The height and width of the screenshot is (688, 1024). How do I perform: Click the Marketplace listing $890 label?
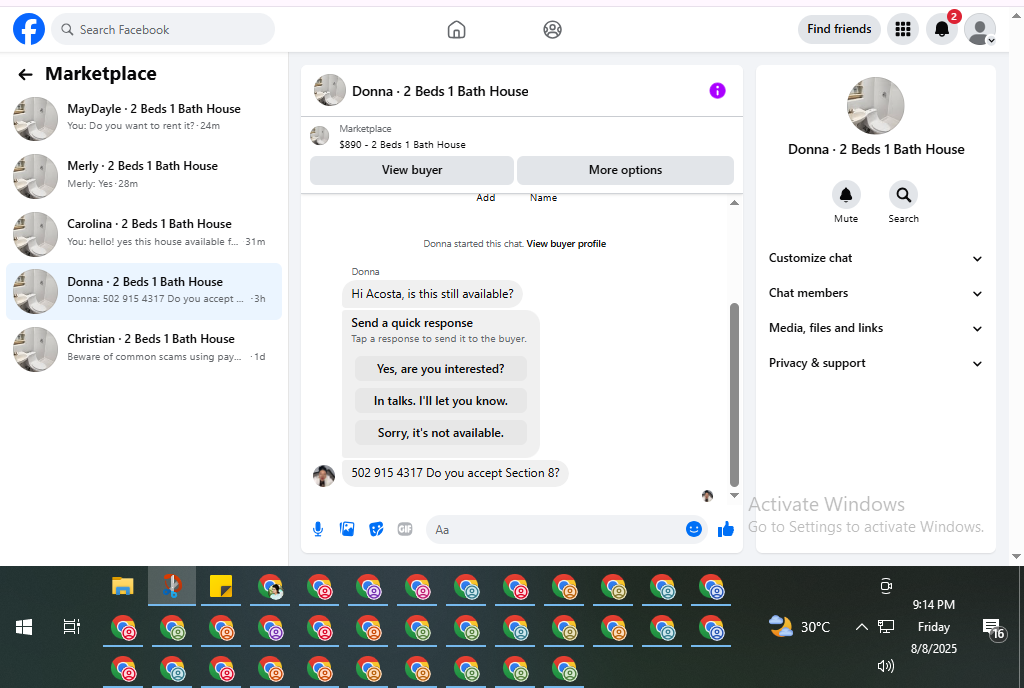402,145
